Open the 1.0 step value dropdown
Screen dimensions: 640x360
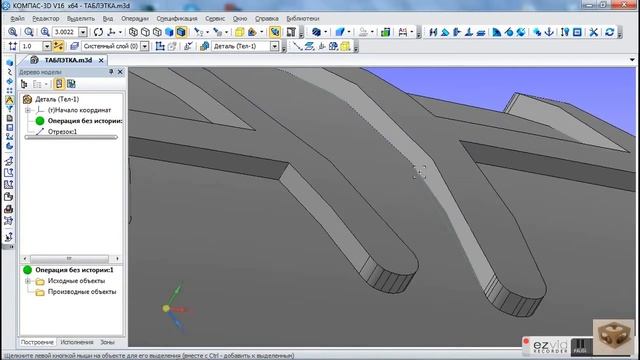click(x=47, y=47)
